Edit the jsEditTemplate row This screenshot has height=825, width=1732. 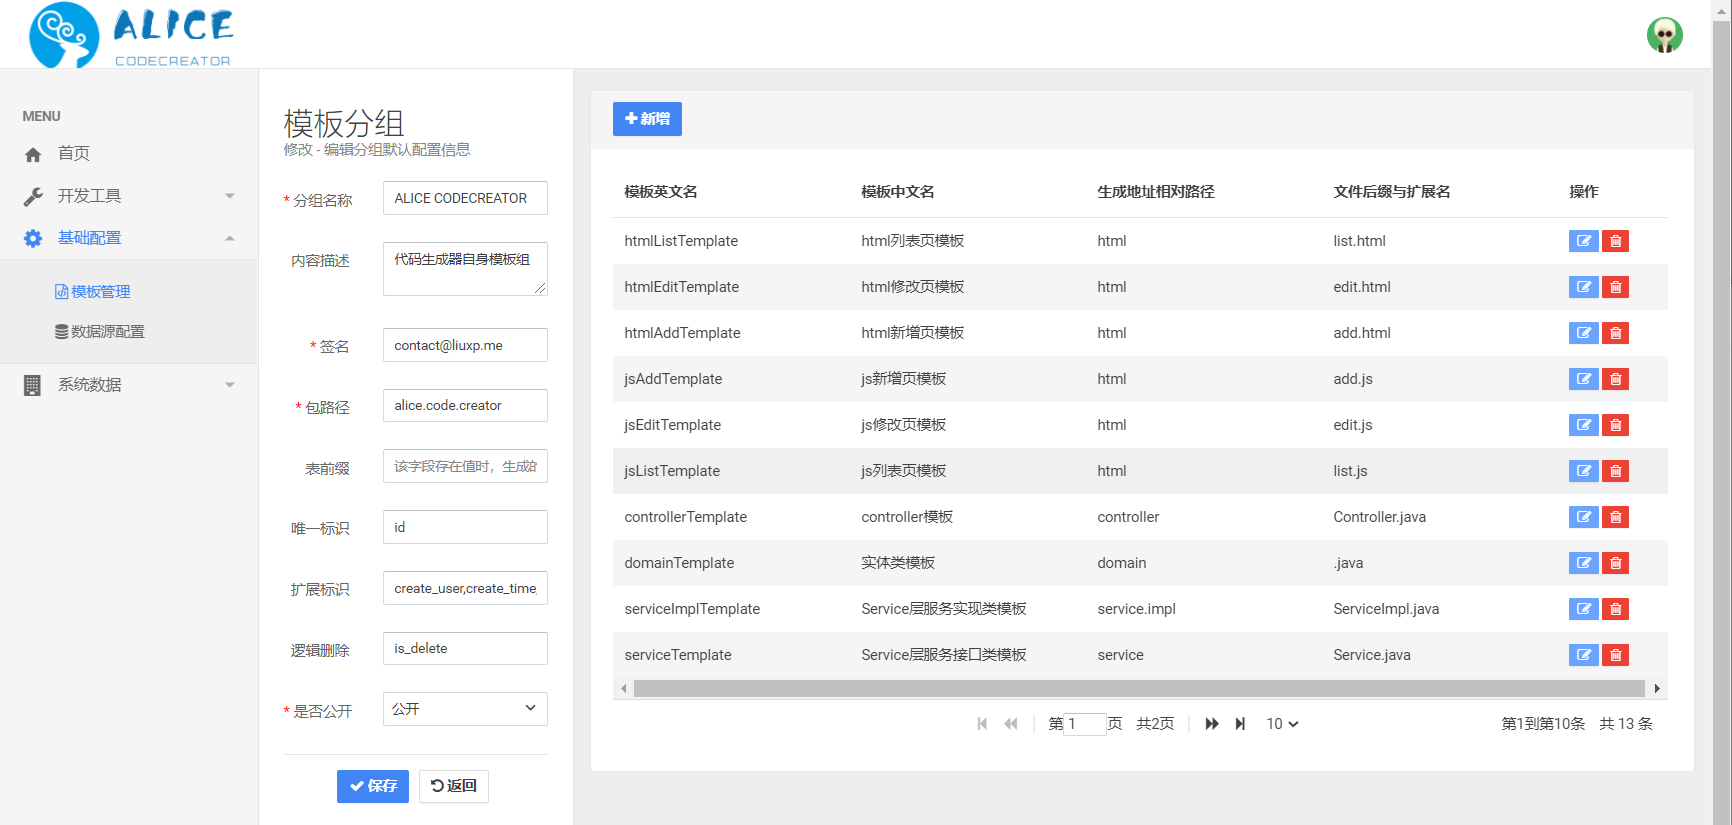[x=1583, y=425]
